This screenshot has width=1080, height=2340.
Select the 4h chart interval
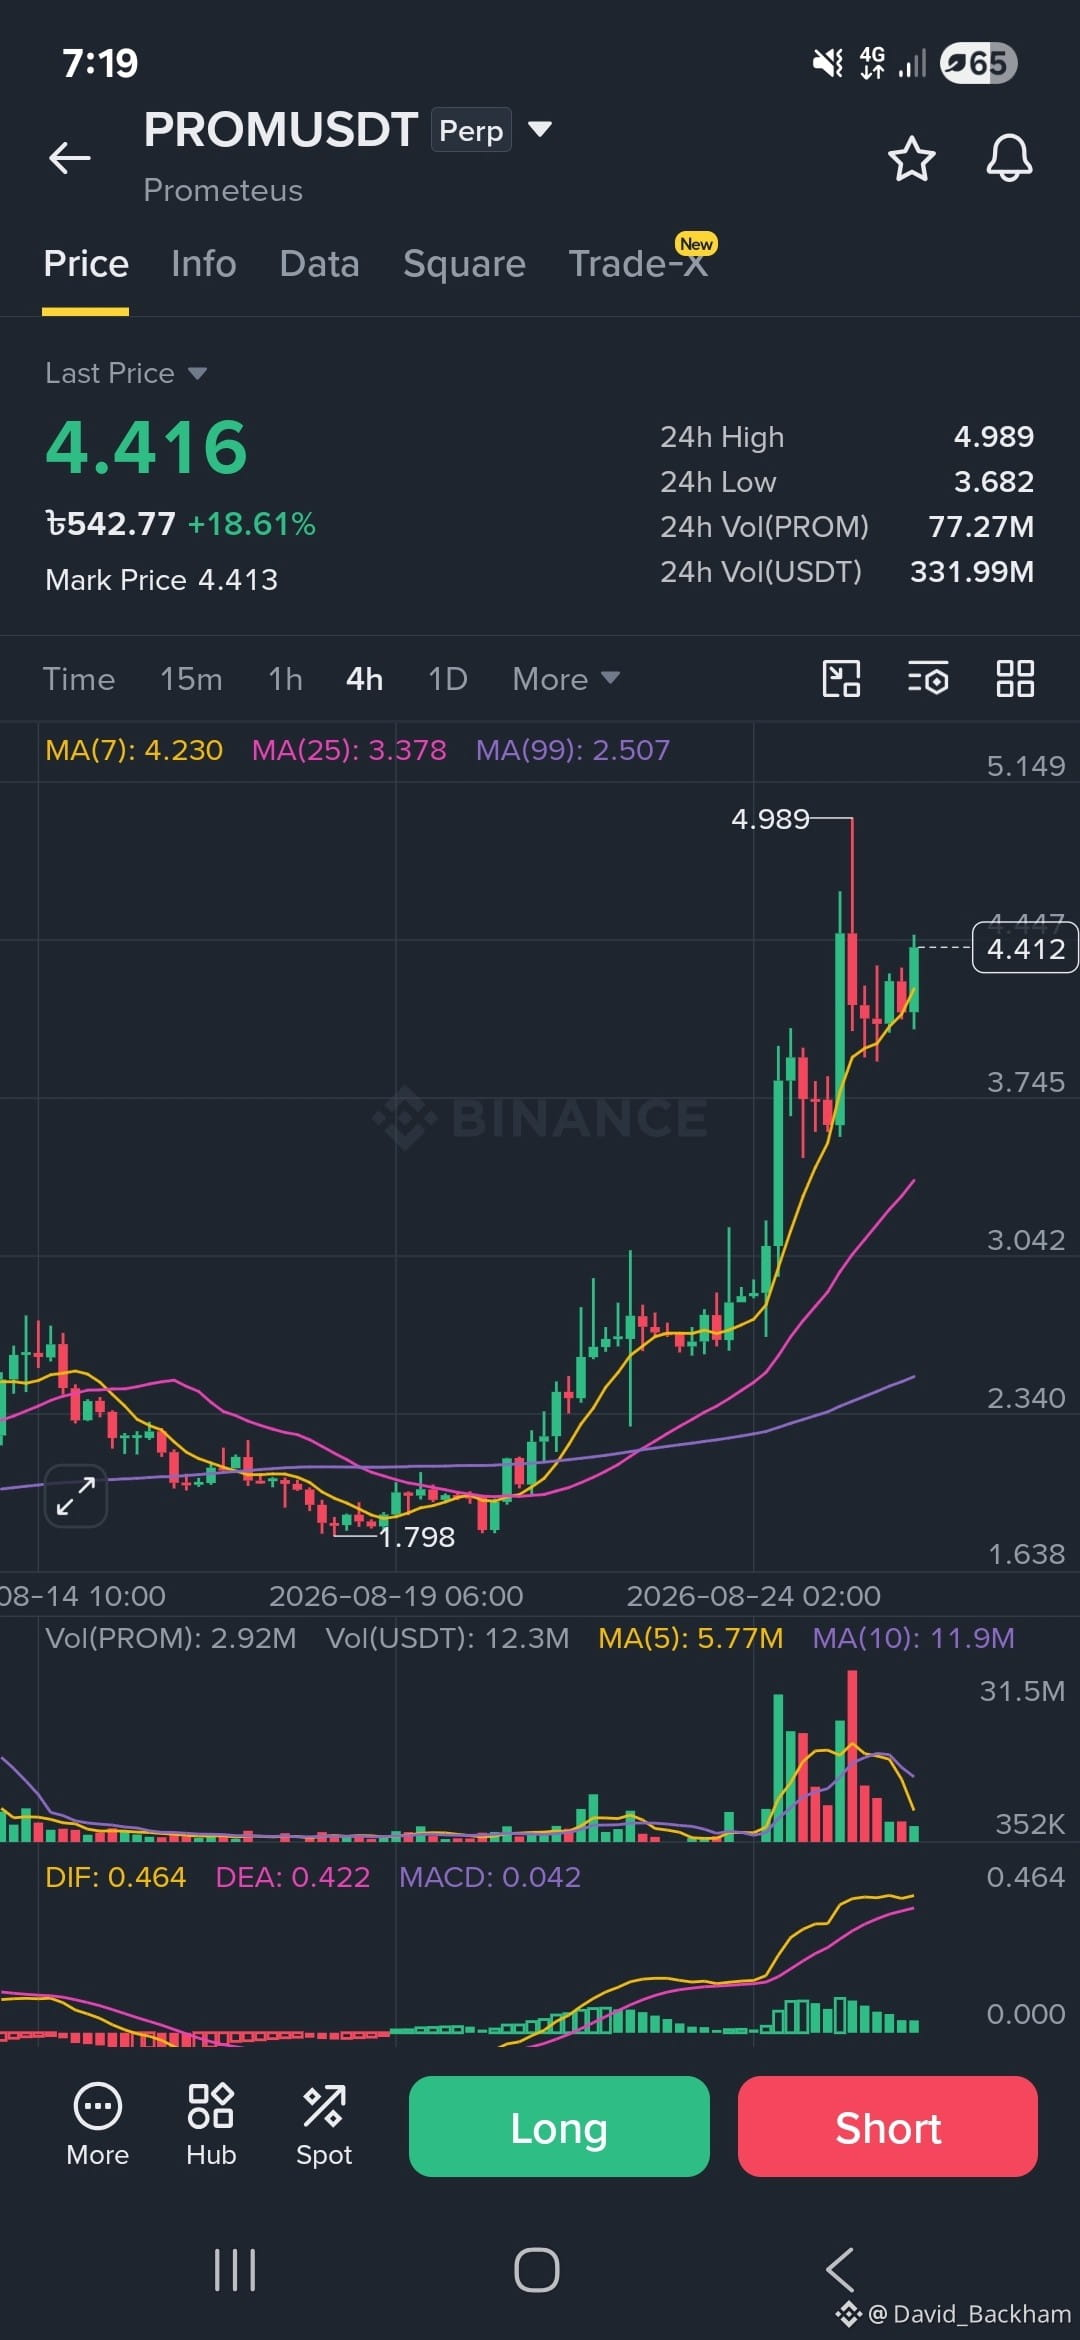click(x=365, y=679)
